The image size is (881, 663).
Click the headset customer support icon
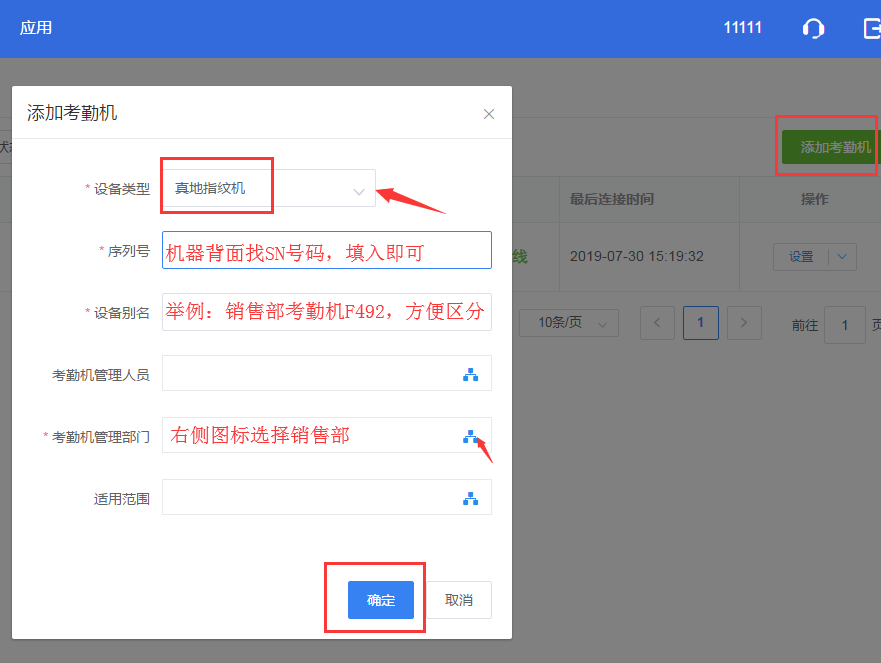coord(813,28)
